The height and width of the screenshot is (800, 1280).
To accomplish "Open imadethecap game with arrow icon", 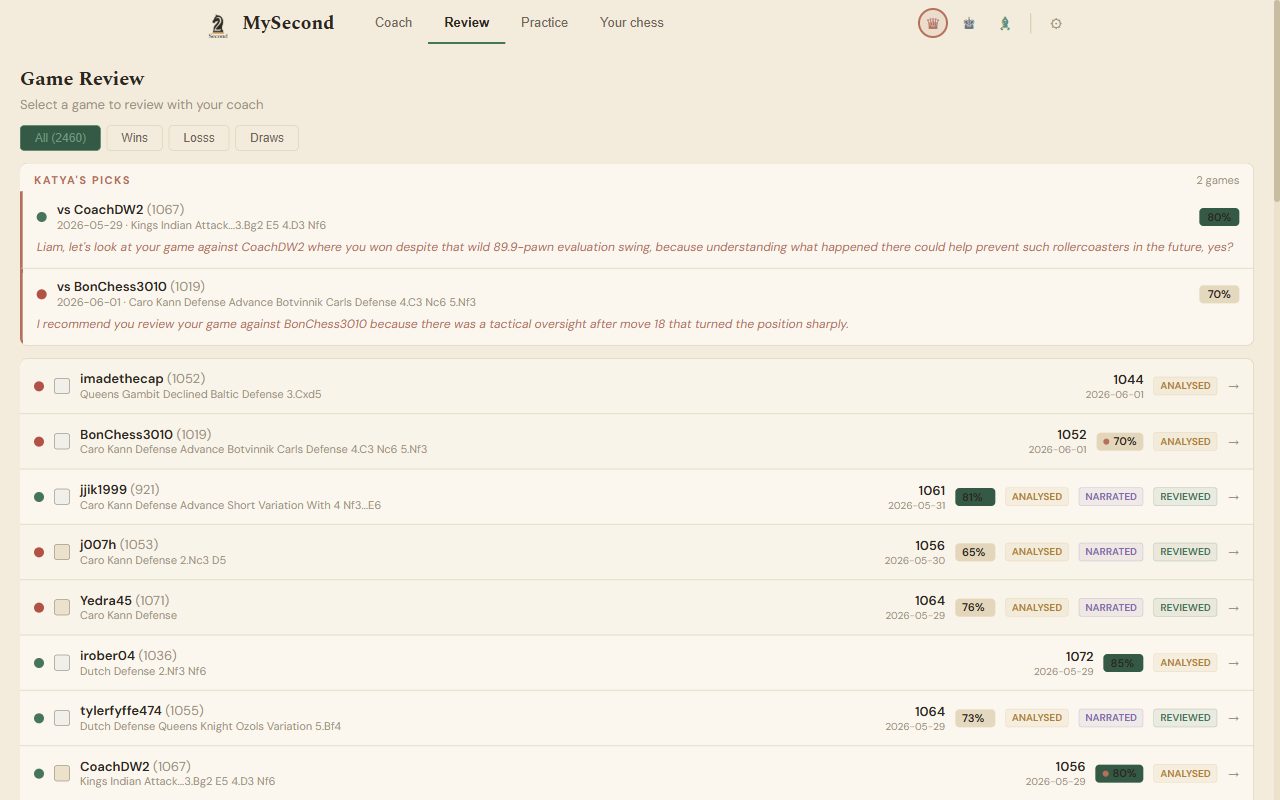I will click(x=1233, y=386).
